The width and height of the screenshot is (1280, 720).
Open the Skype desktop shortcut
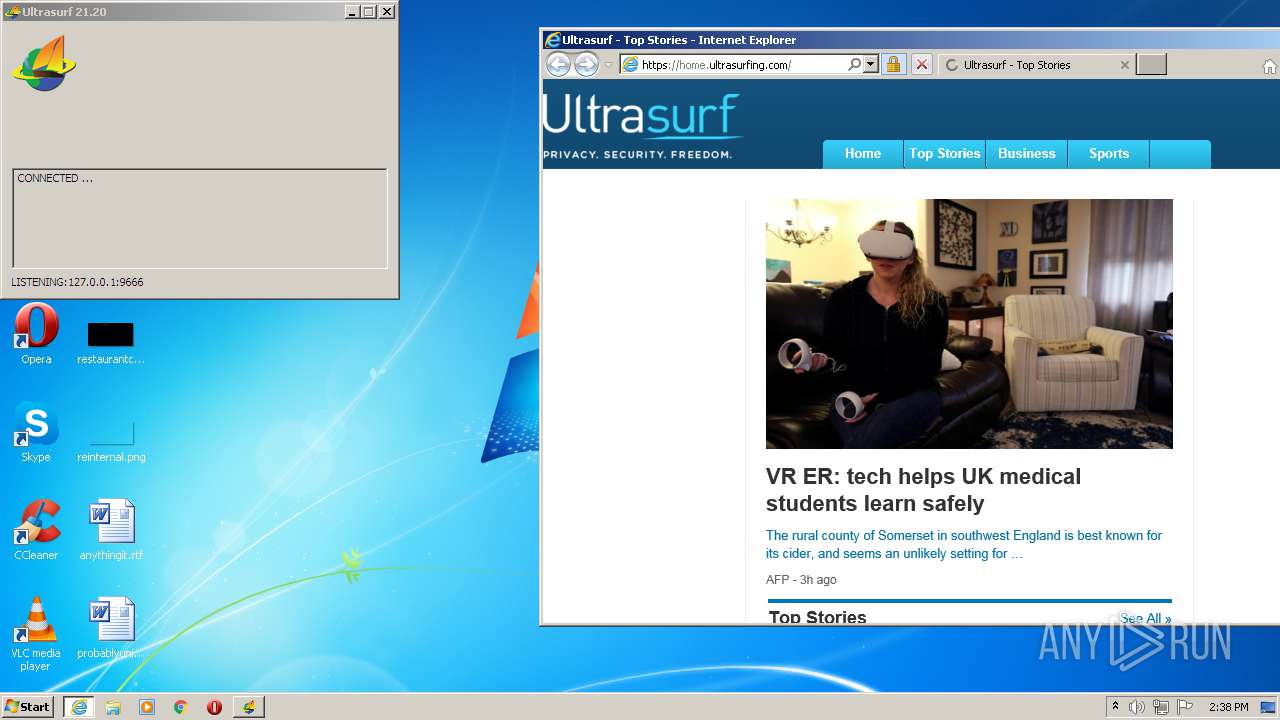(x=36, y=432)
